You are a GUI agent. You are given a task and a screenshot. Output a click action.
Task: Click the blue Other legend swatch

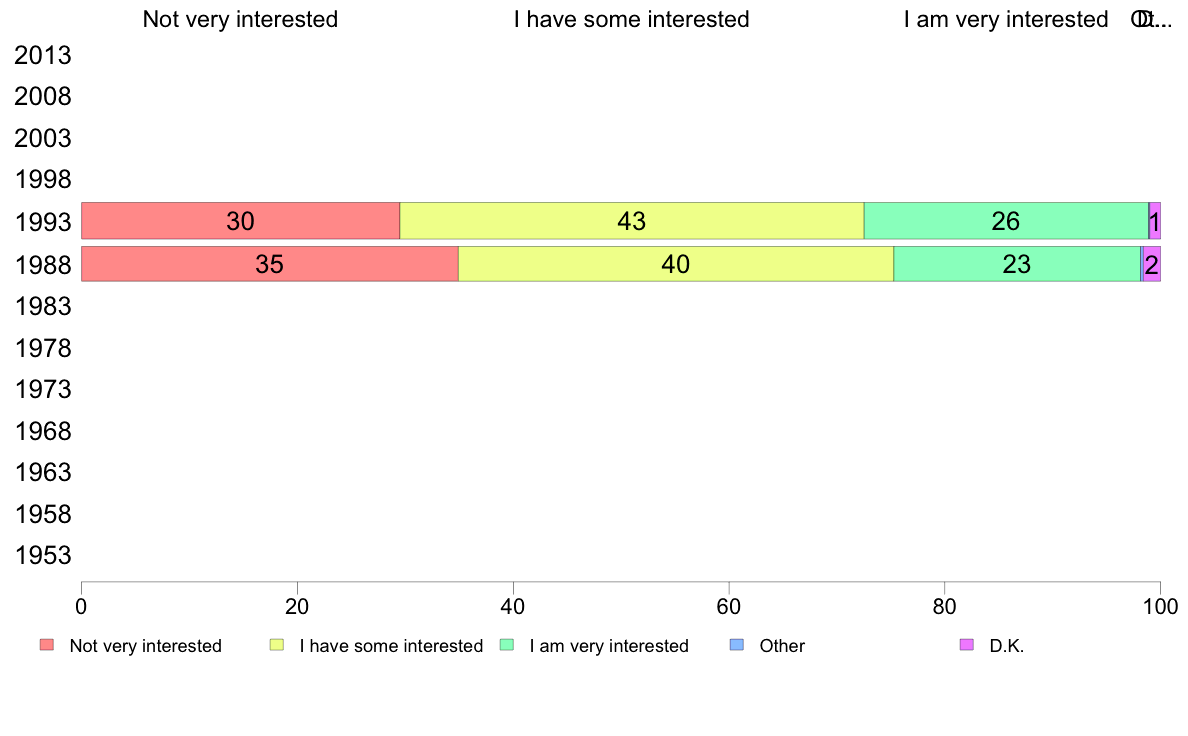point(736,645)
